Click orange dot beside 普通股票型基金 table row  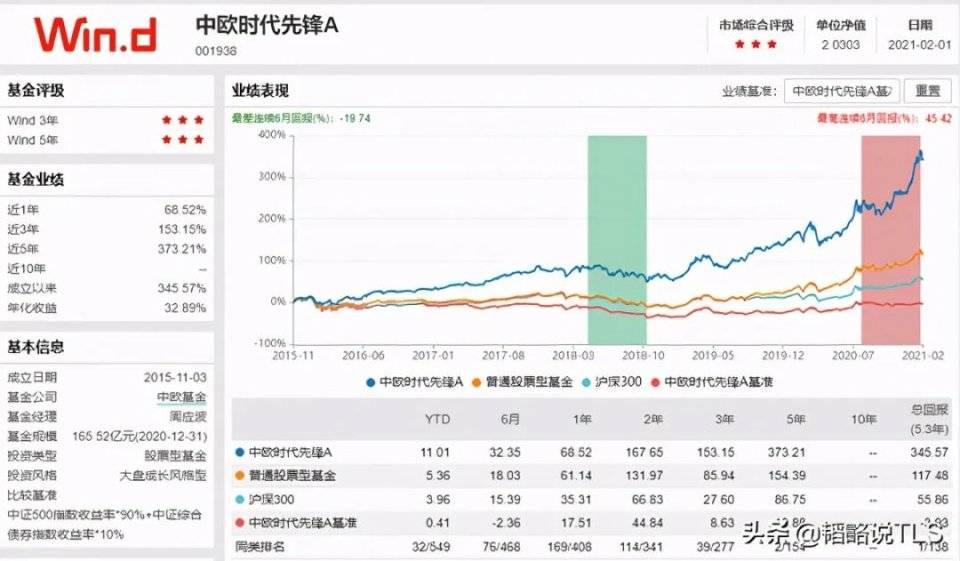click(x=239, y=476)
